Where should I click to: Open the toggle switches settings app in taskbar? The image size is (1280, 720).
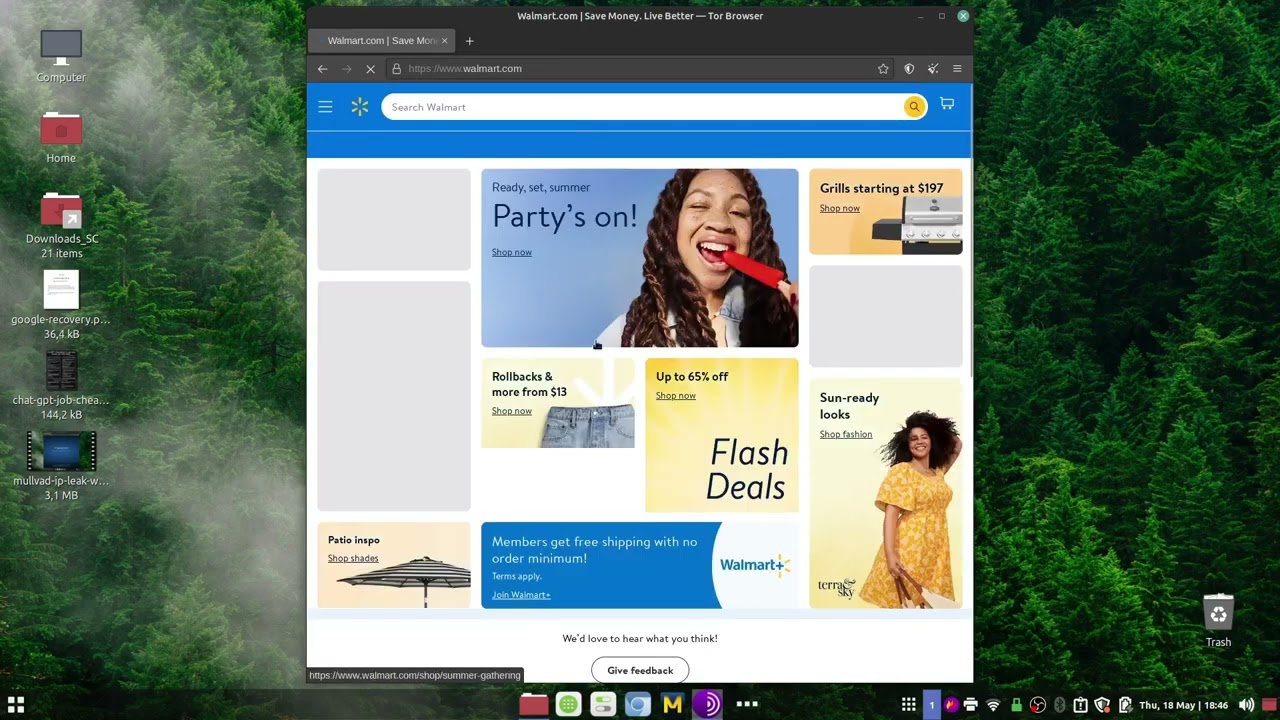[603, 705]
